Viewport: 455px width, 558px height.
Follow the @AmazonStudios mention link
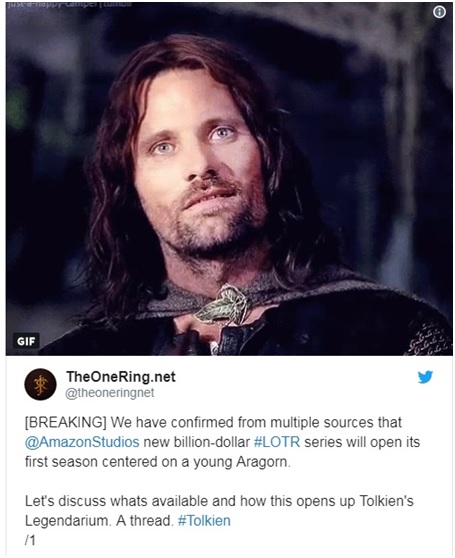(82, 442)
